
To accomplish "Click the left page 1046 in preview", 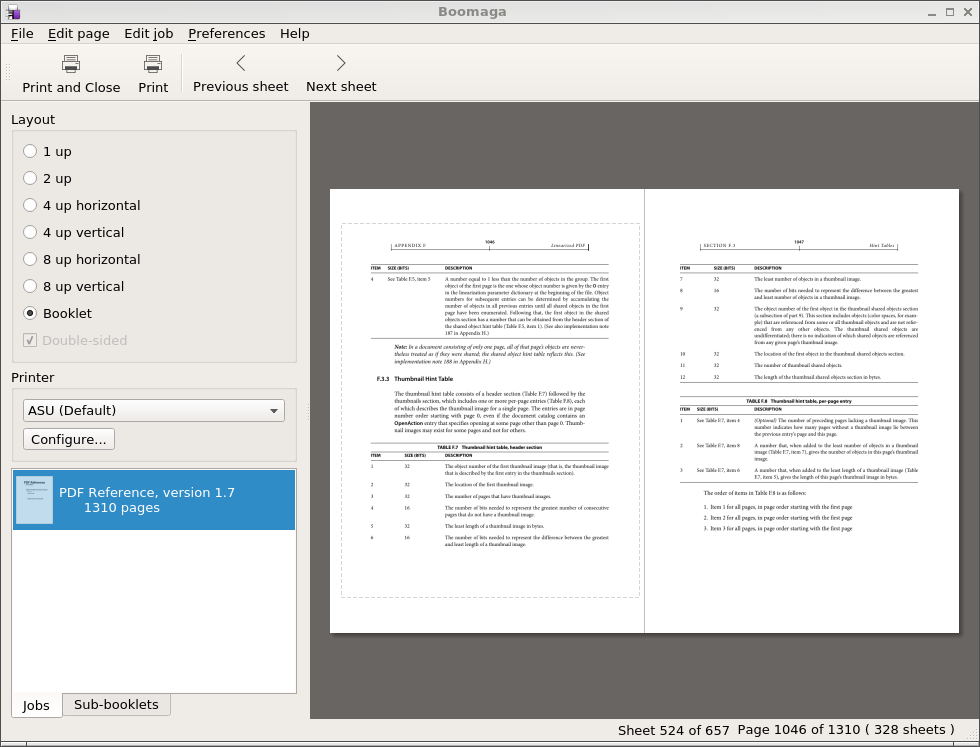I will (x=489, y=410).
